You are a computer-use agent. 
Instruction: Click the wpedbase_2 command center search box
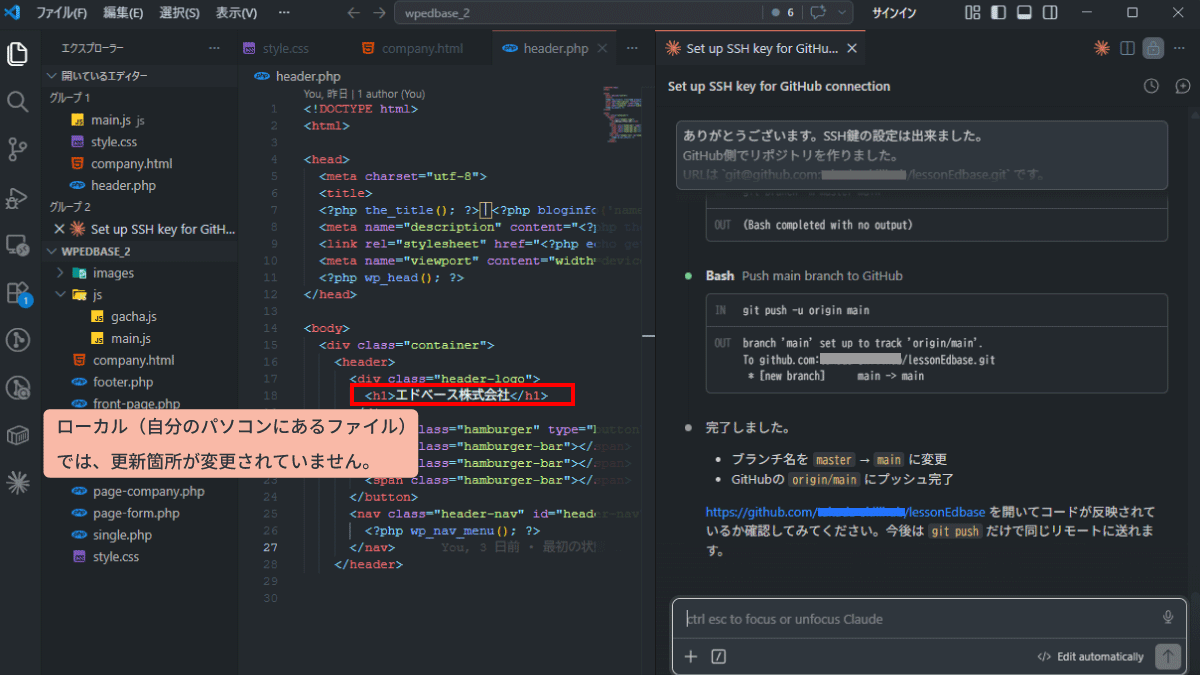click(x=577, y=13)
